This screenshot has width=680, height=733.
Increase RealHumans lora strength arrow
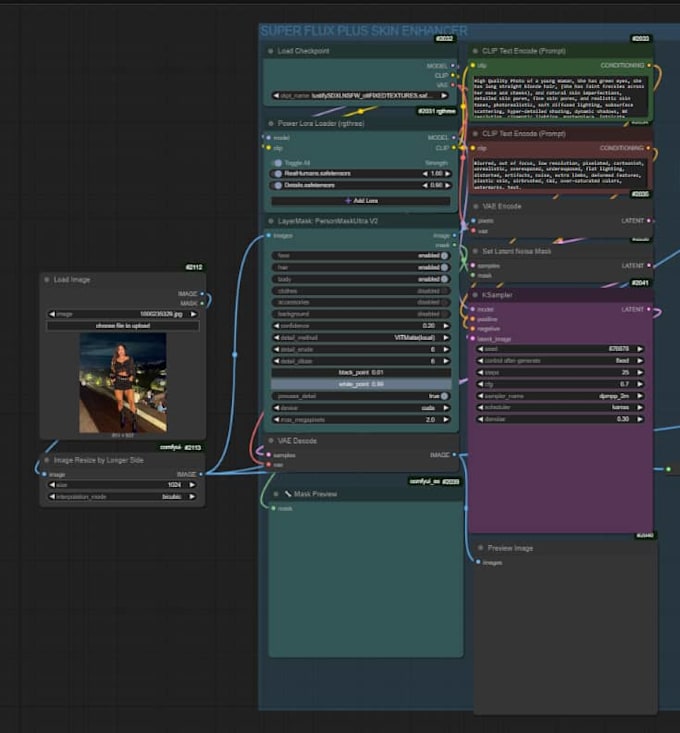coord(447,173)
